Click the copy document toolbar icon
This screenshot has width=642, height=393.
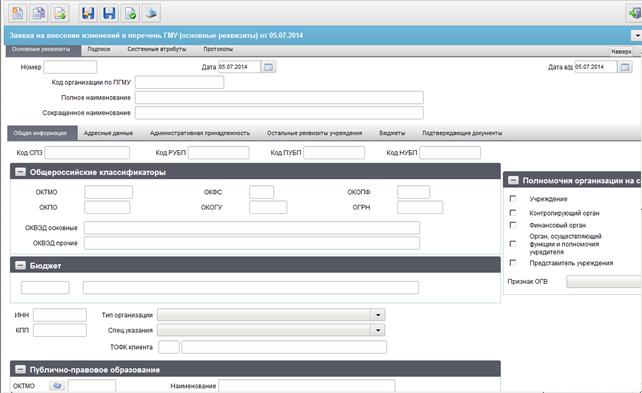click(x=38, y=13)
